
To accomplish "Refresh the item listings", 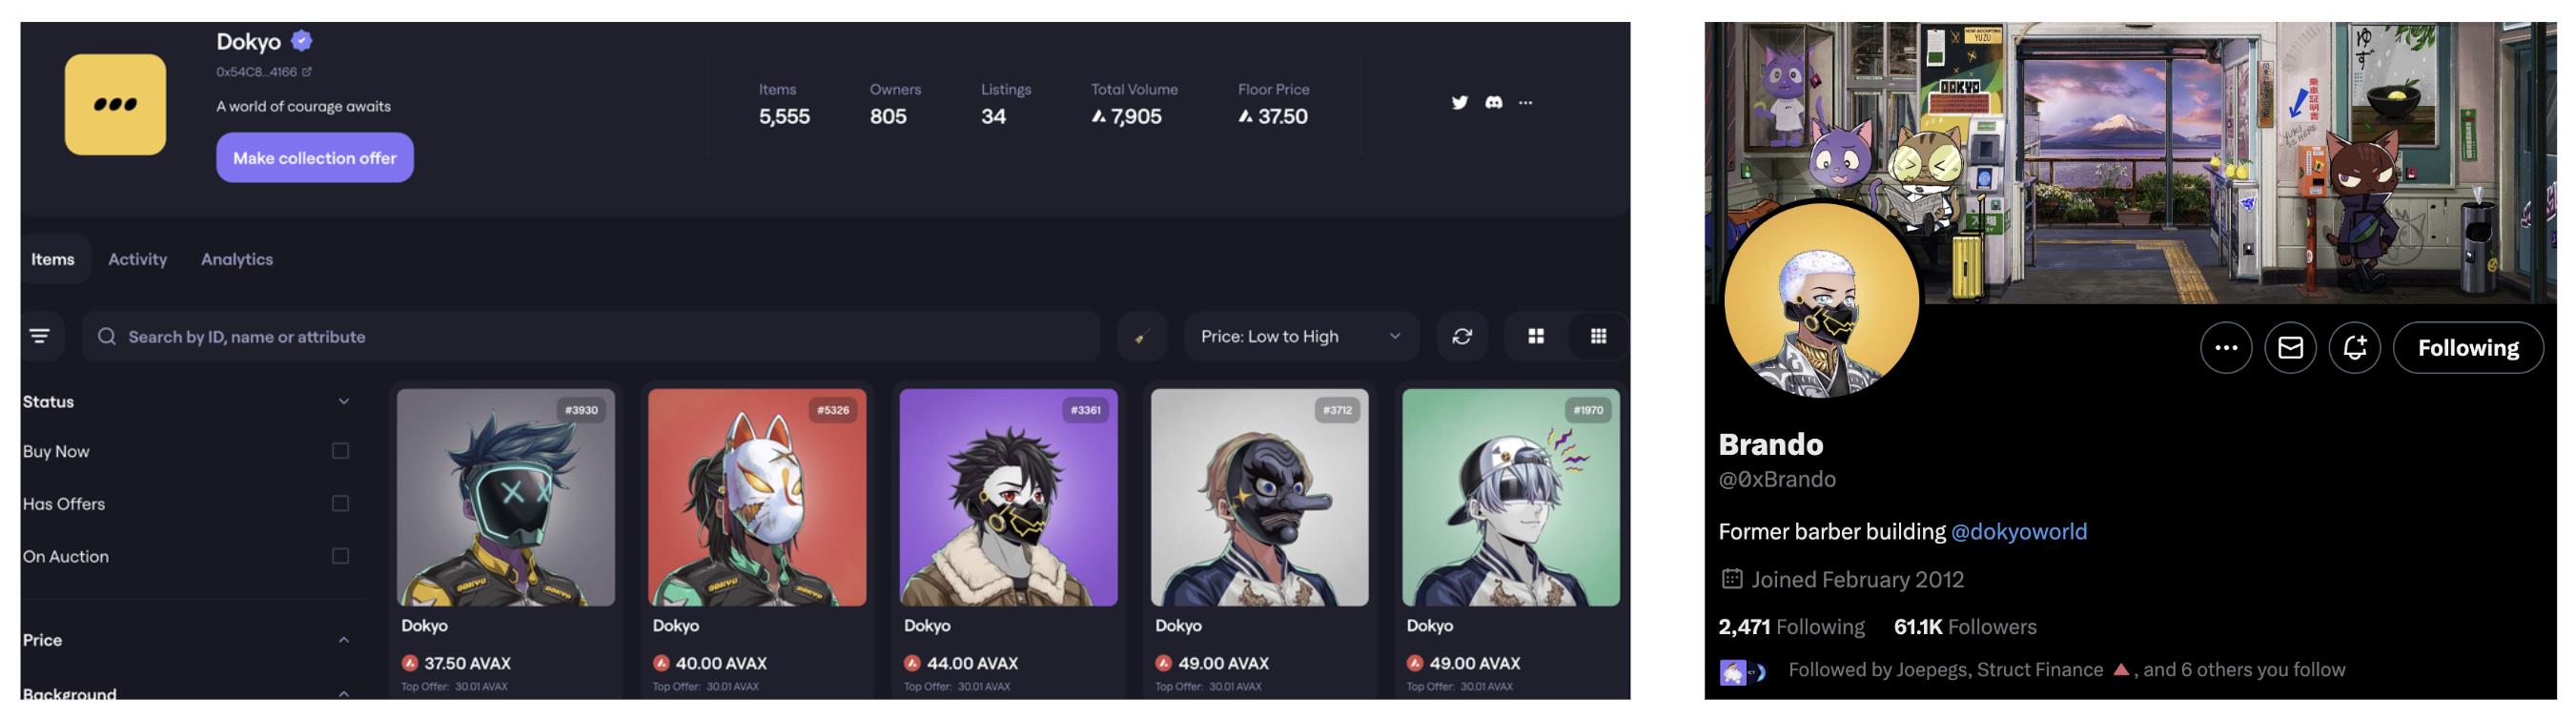I will point(1462,336).
